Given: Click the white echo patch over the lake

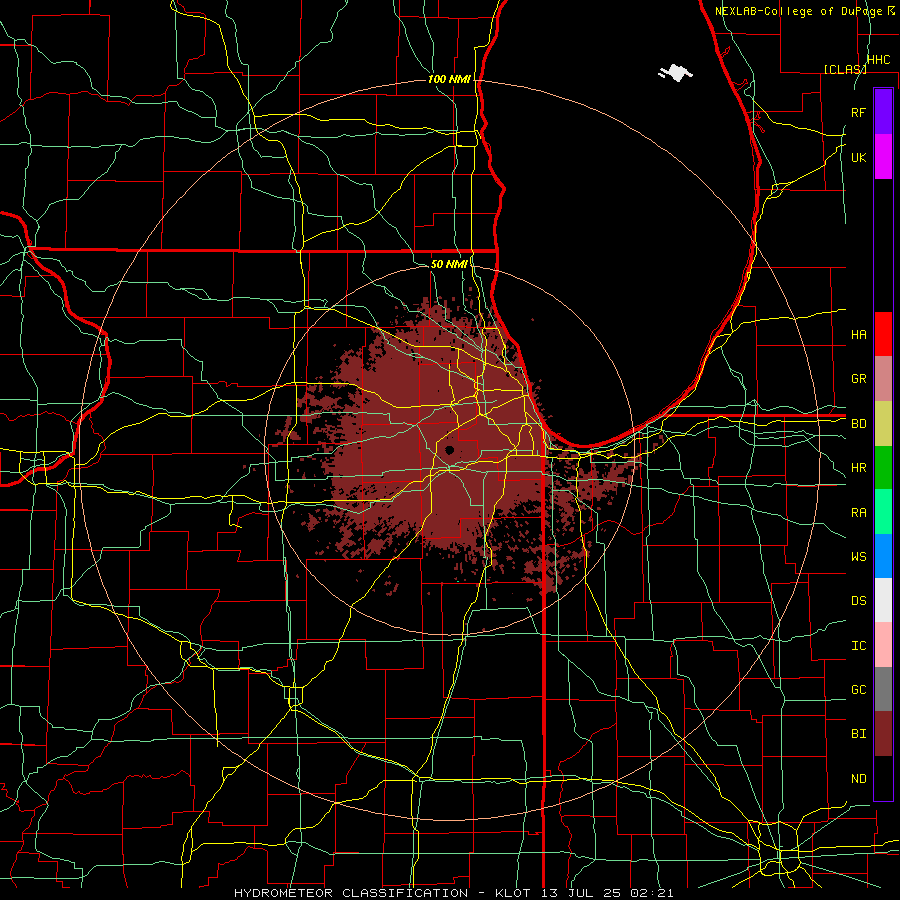Looking at the screenshot, I should (676, 73).
